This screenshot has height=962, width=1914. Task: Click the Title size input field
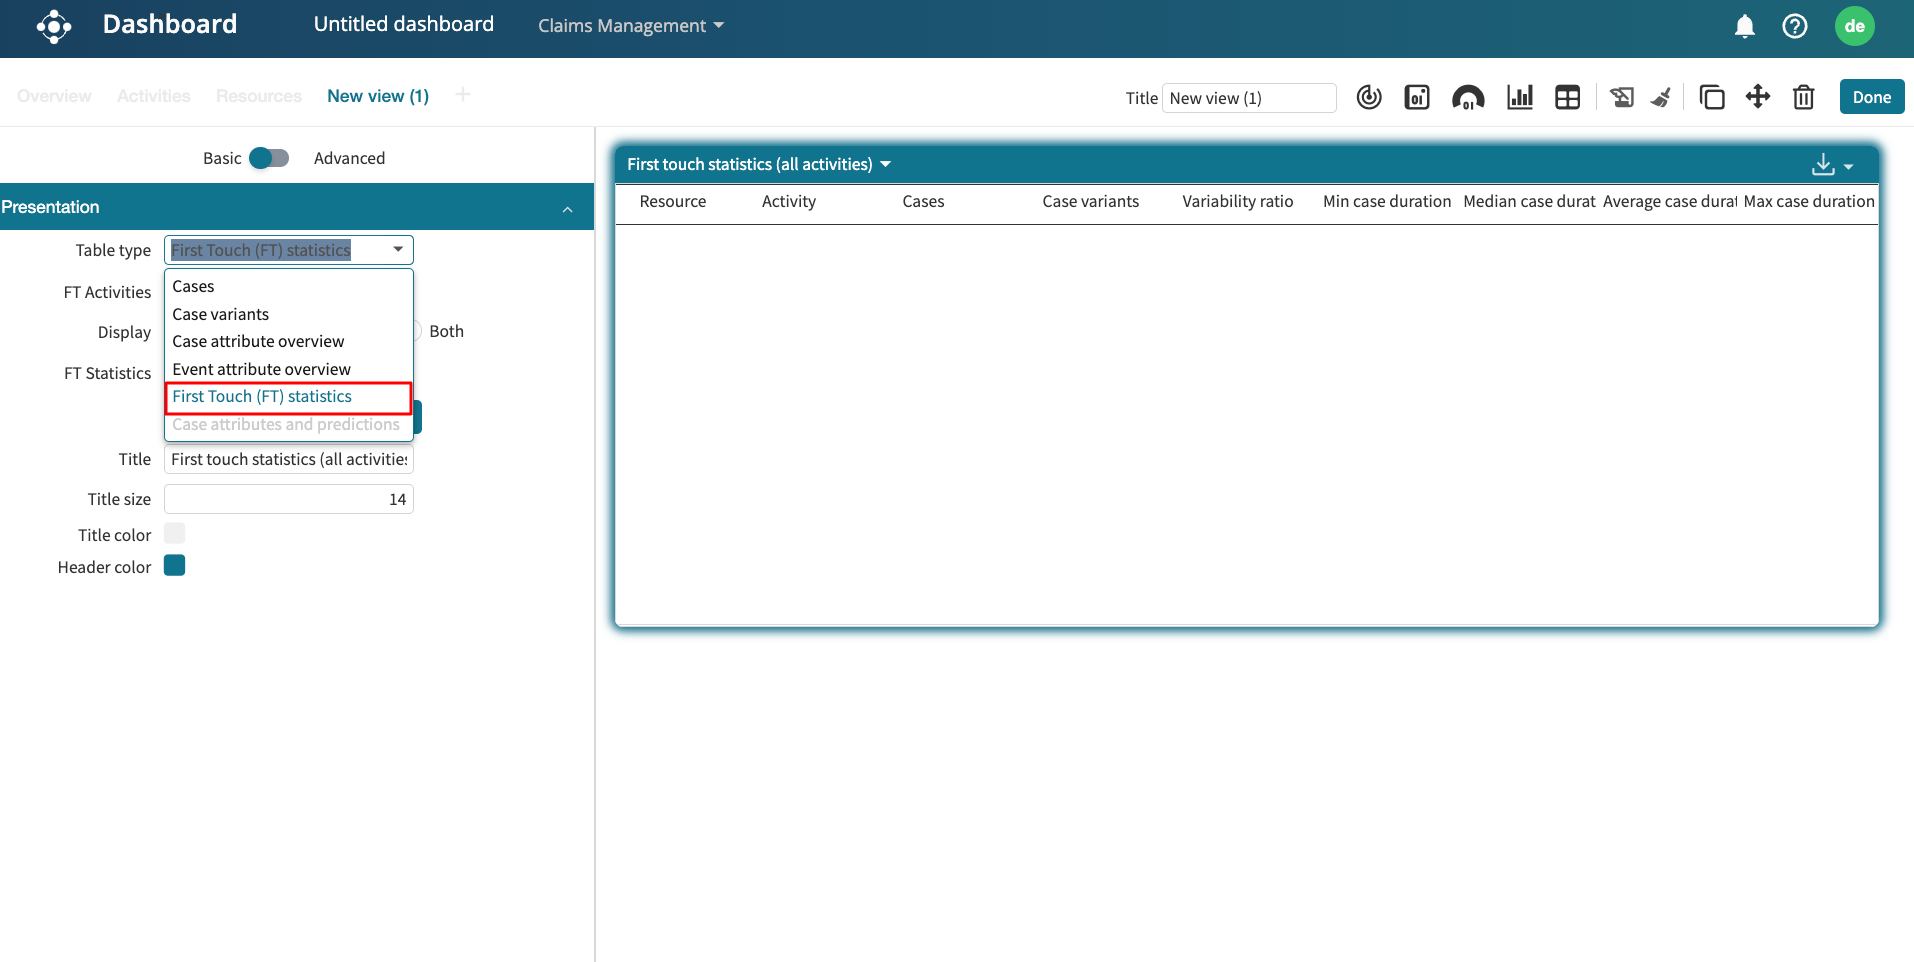pos(288,499)
